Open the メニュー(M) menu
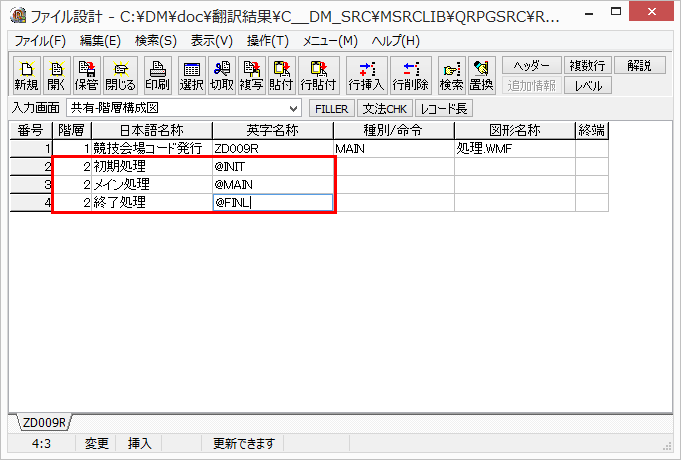This screenshot has height=460, width=681. (x=330, y=41)
